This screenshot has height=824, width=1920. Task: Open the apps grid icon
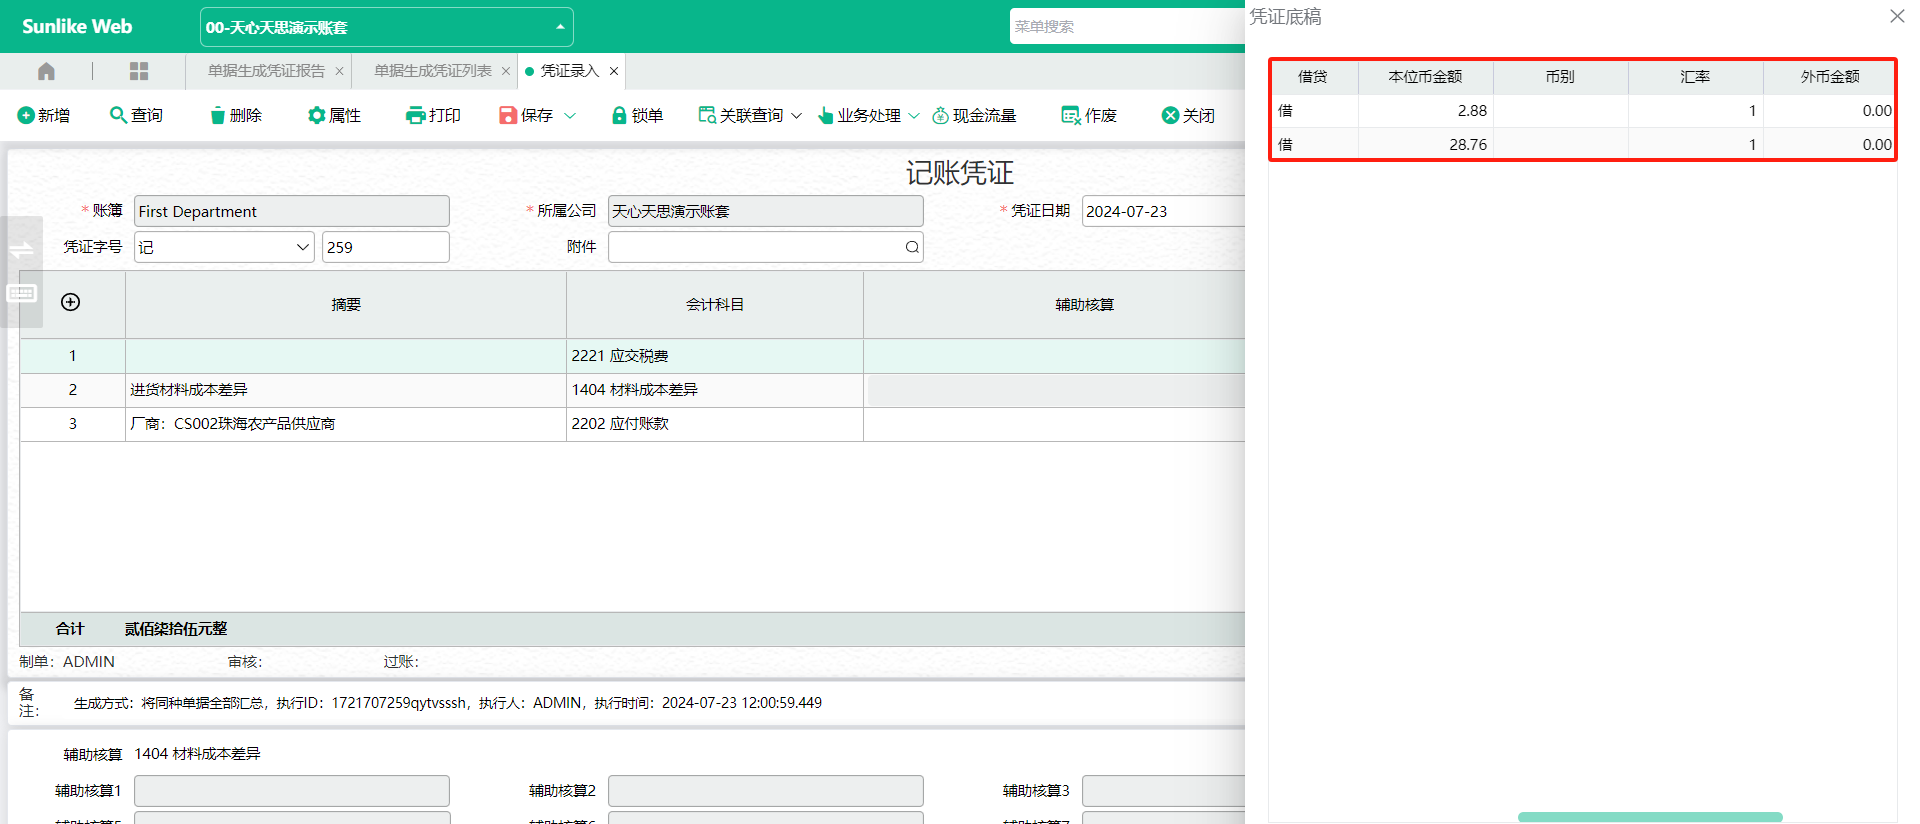pyautogui.click(x=139, y=71)
